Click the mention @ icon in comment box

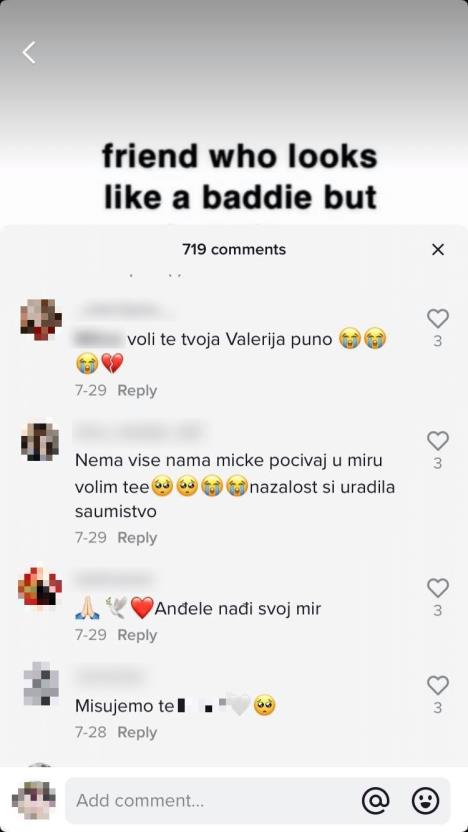point(376,800)
